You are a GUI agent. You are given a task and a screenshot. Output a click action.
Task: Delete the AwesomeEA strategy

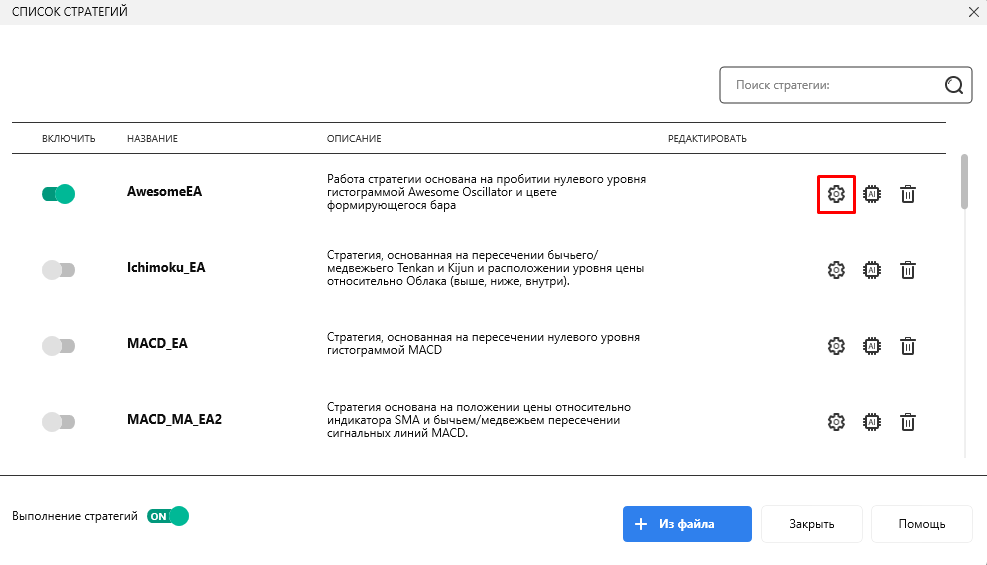907,194
